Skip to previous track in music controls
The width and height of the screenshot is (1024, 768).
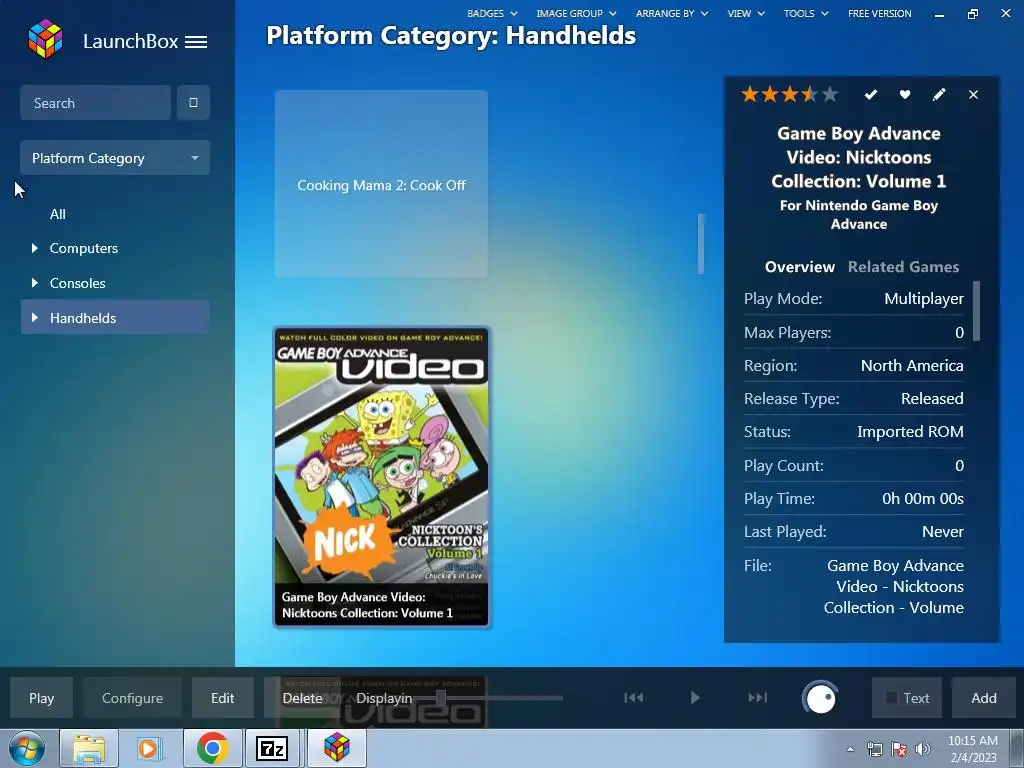[633, 697]
